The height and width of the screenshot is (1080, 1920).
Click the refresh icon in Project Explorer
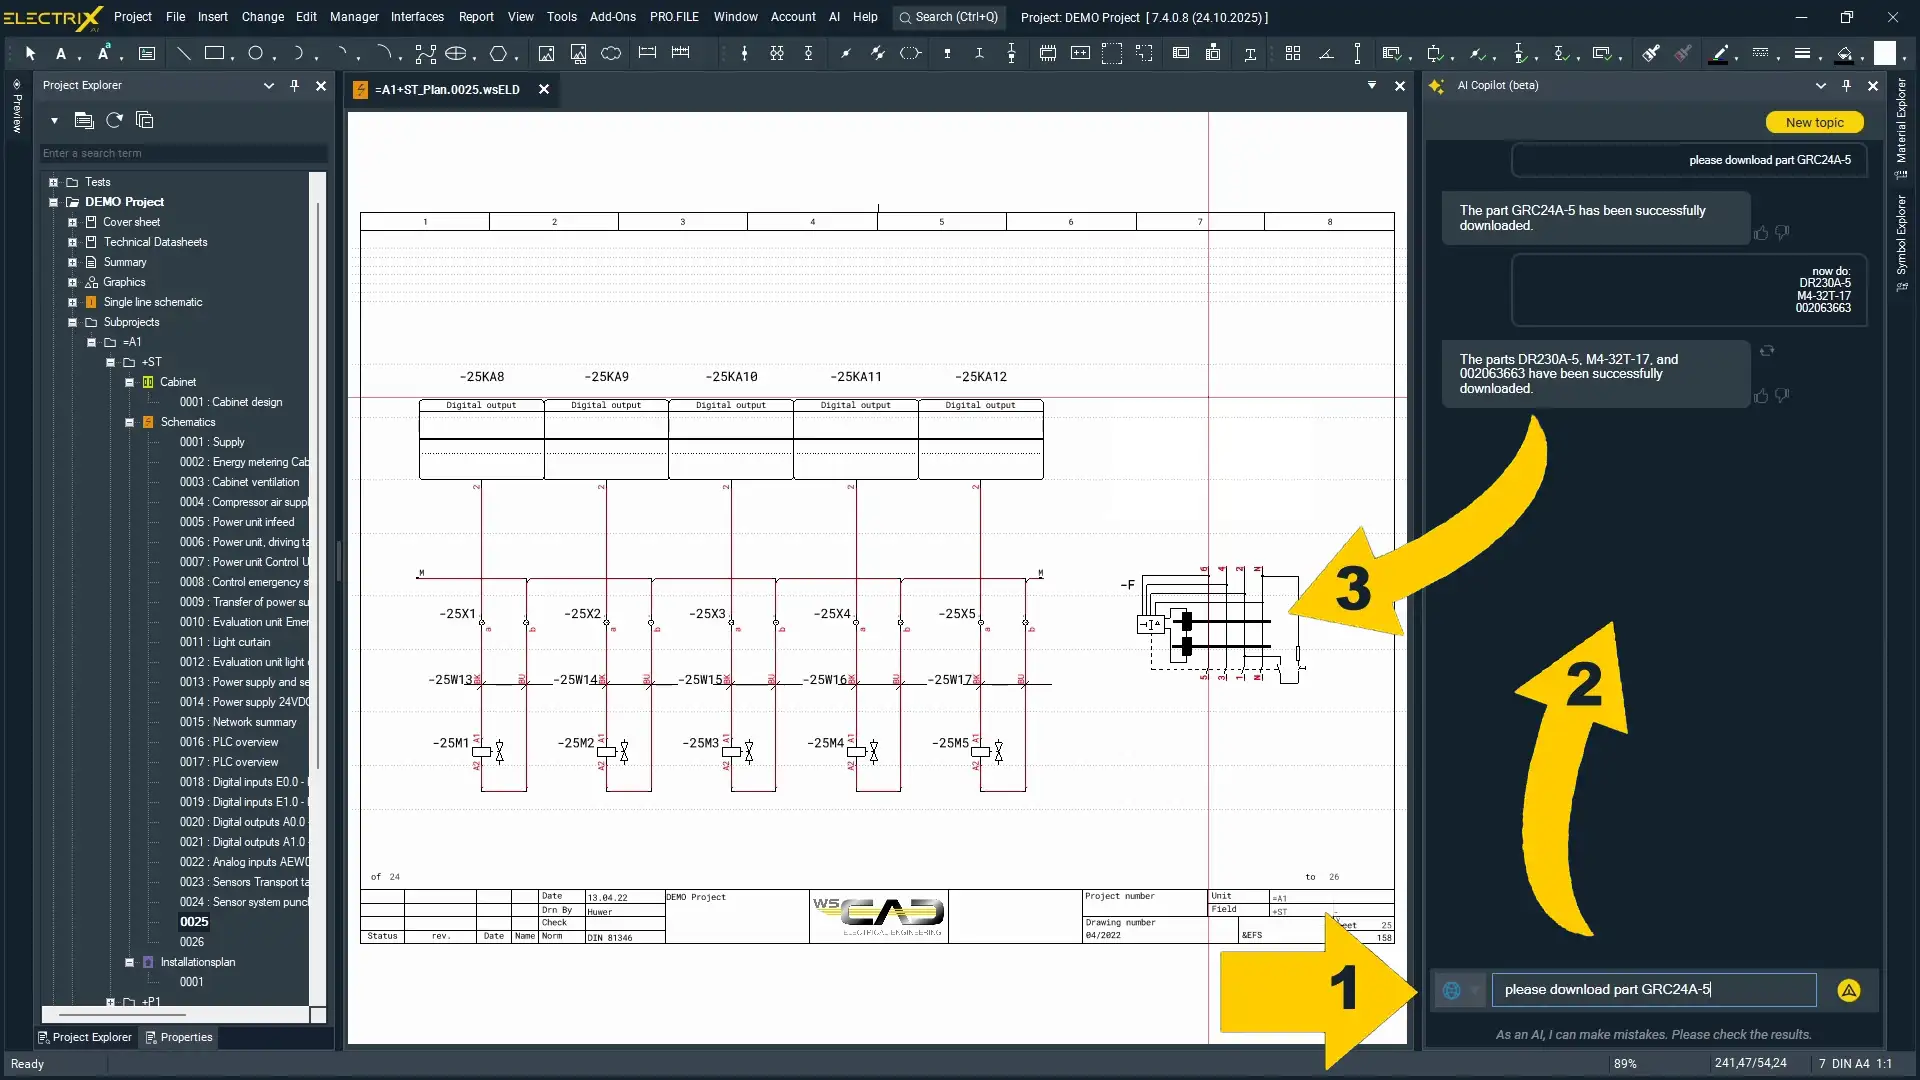pos(115,121)
